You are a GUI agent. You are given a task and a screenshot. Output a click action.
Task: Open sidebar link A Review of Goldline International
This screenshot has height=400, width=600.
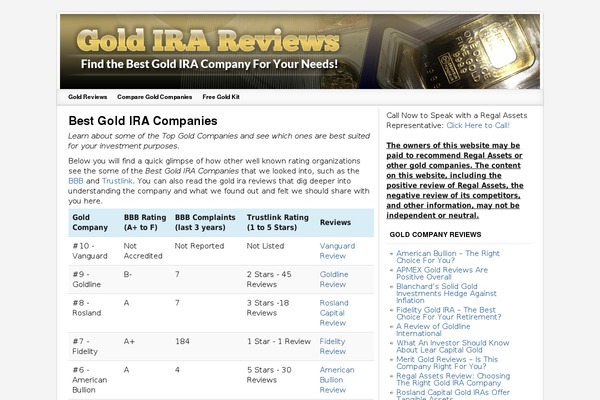pyautogui.click(x=433, y=330)
